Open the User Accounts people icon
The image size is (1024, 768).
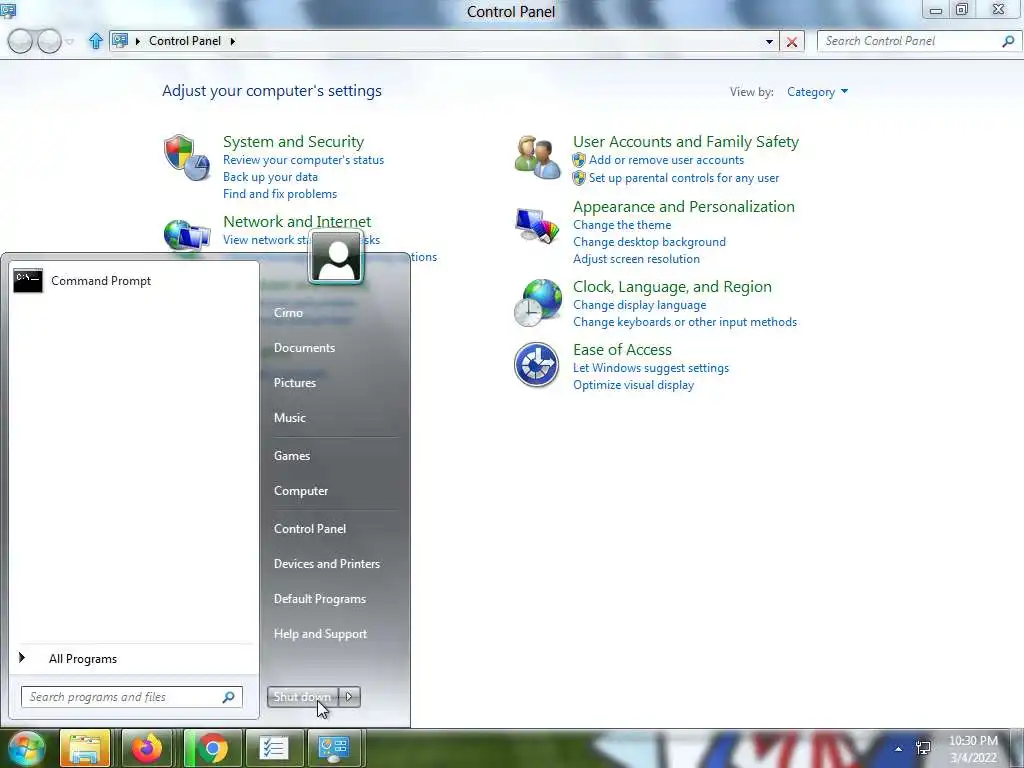pos(537,157)
